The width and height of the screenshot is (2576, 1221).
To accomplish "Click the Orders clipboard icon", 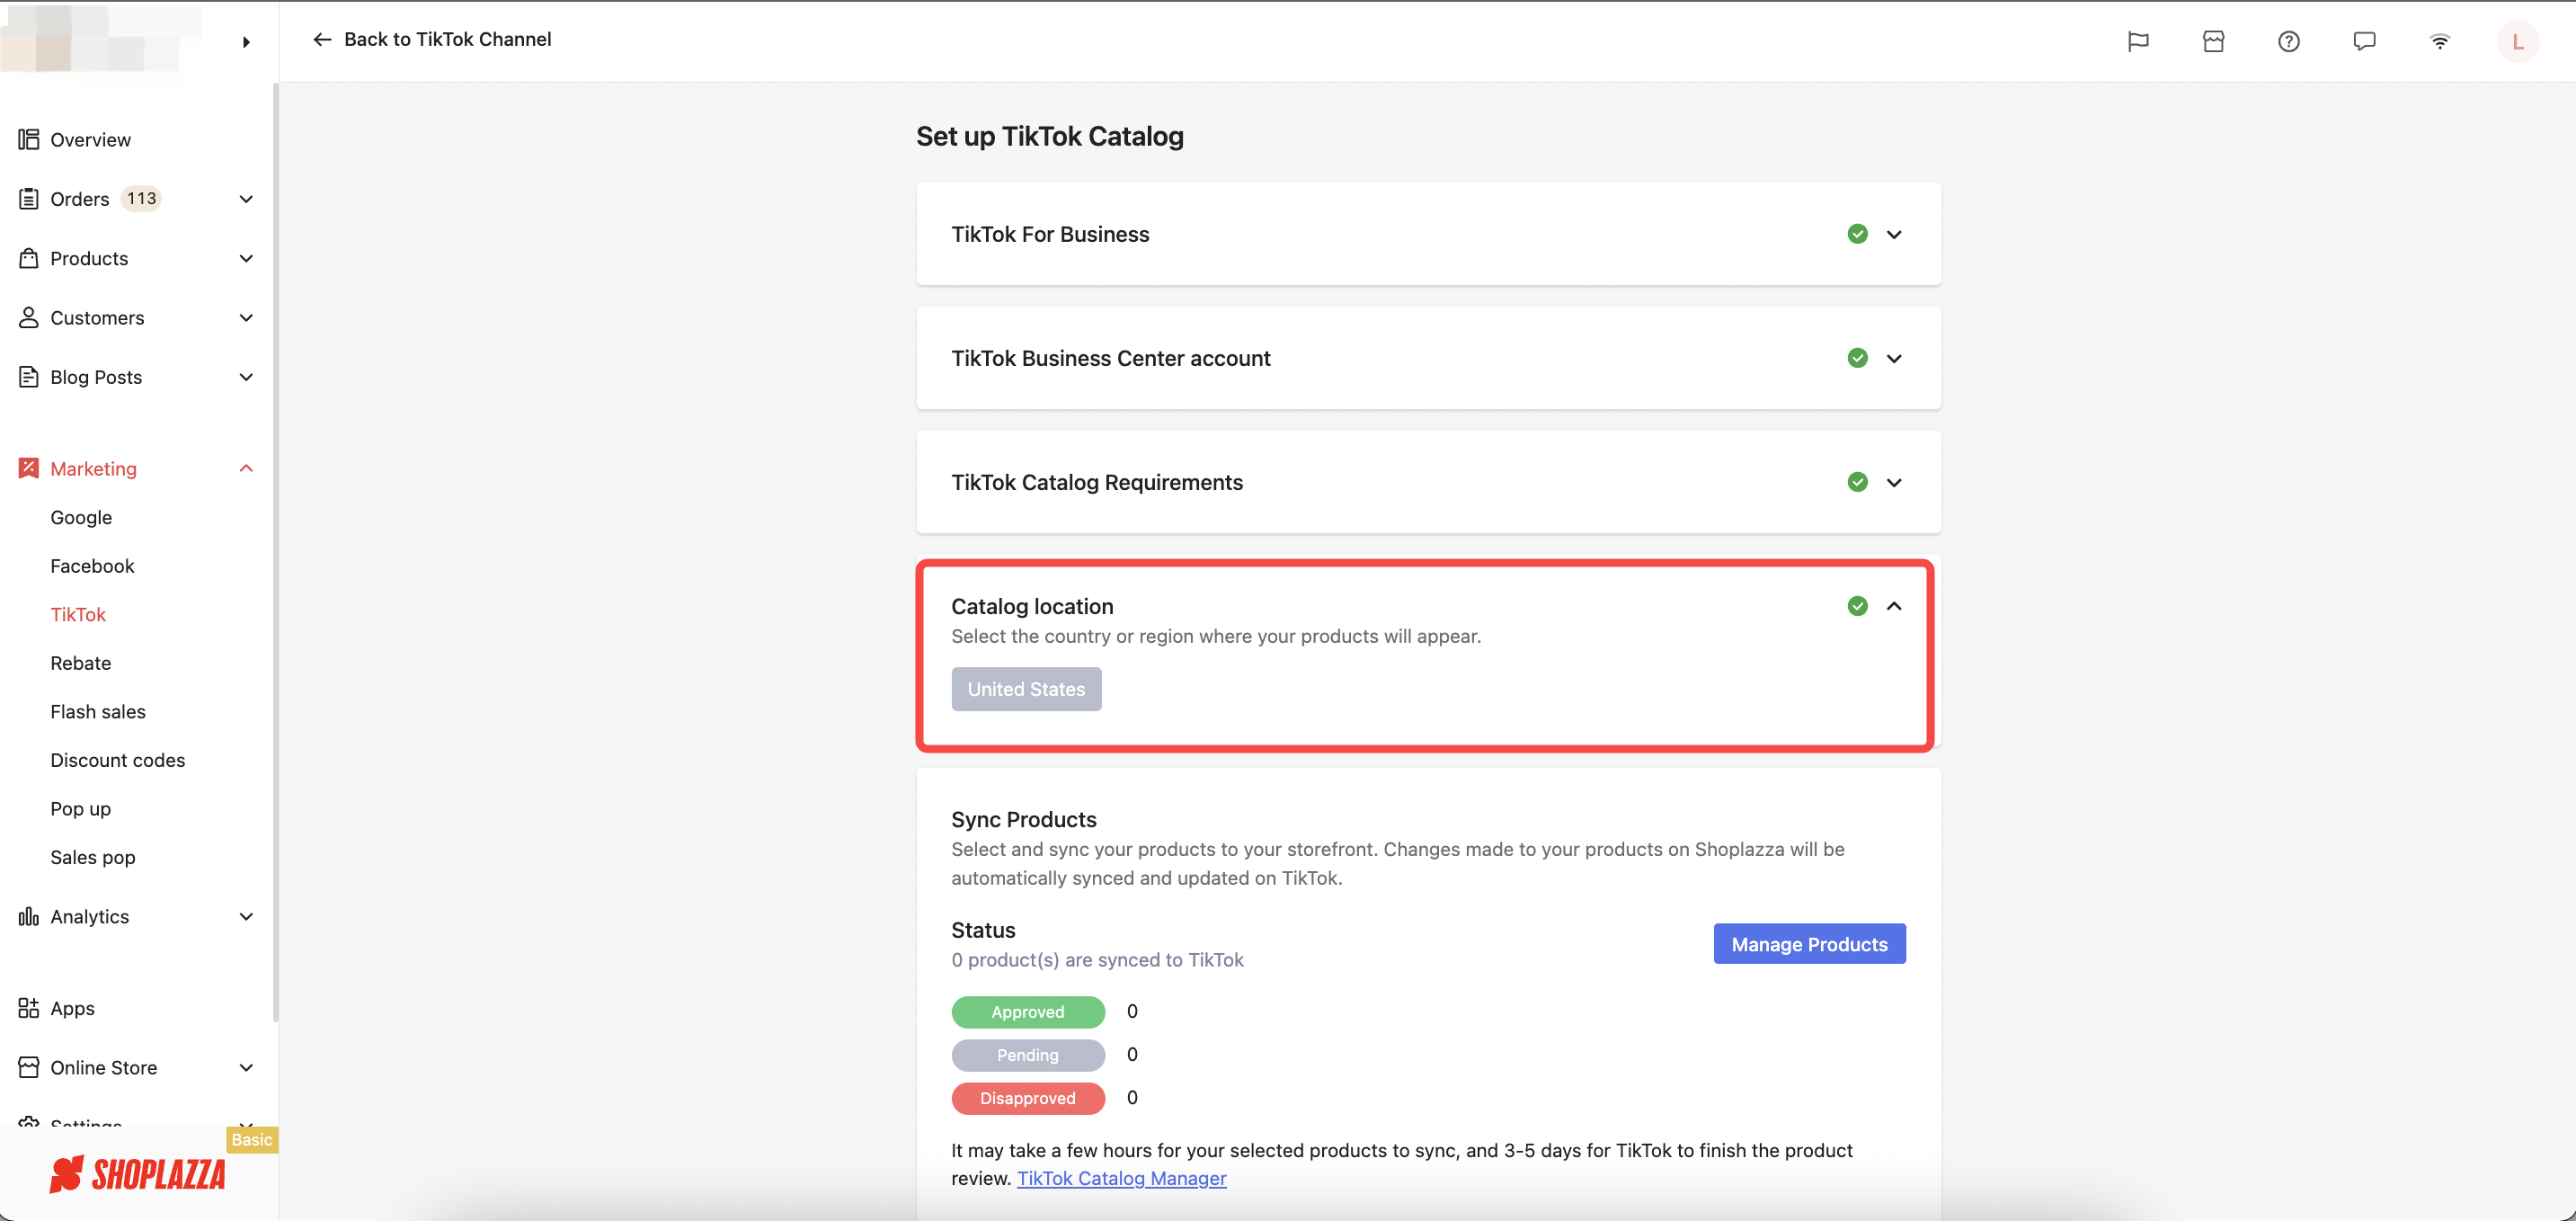I will point(29,198).
